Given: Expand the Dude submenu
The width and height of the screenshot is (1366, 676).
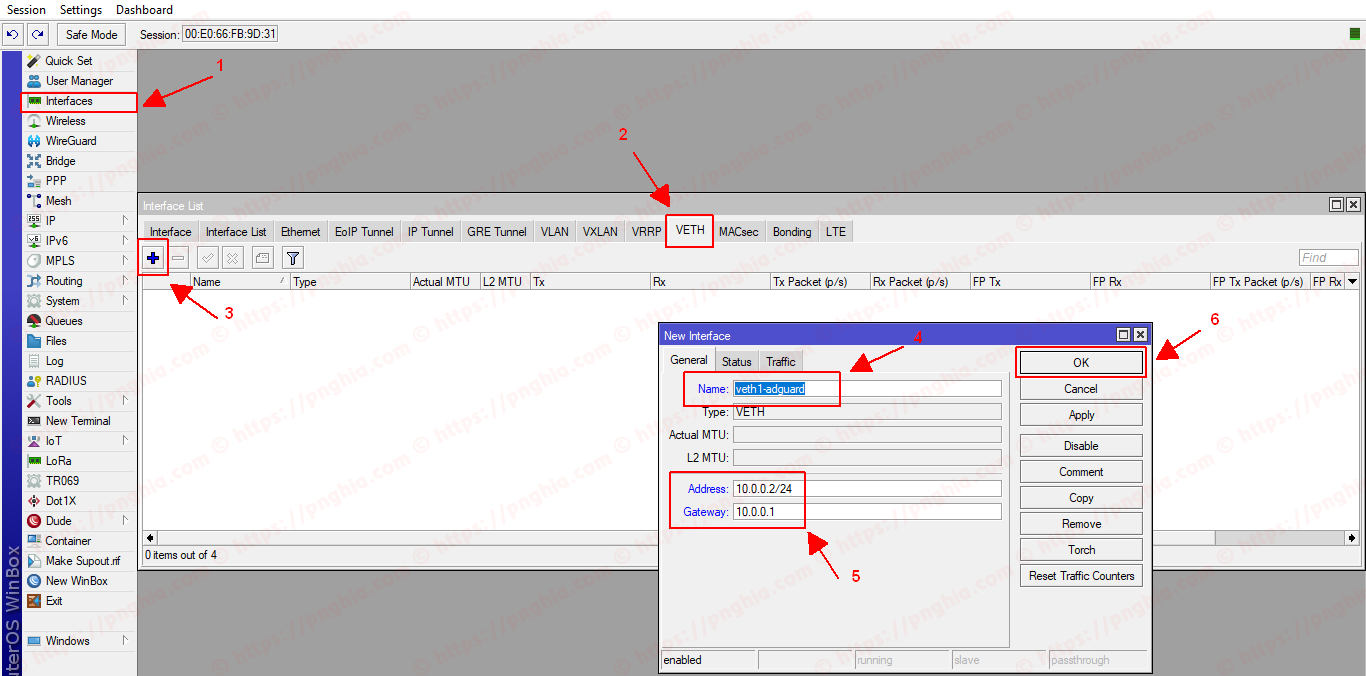Looking at the screenshot, I should 125,520.
